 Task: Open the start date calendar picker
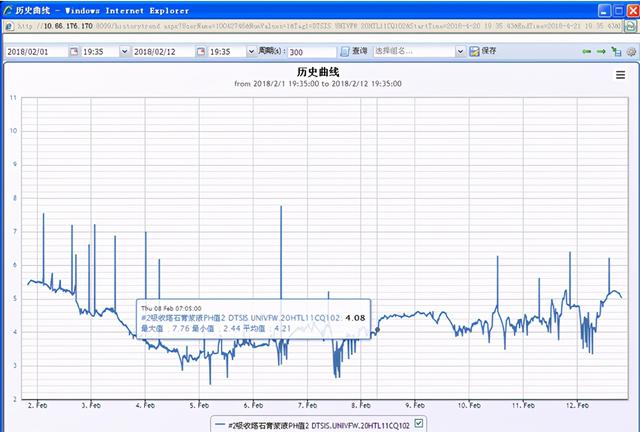[x=74, y=51]
